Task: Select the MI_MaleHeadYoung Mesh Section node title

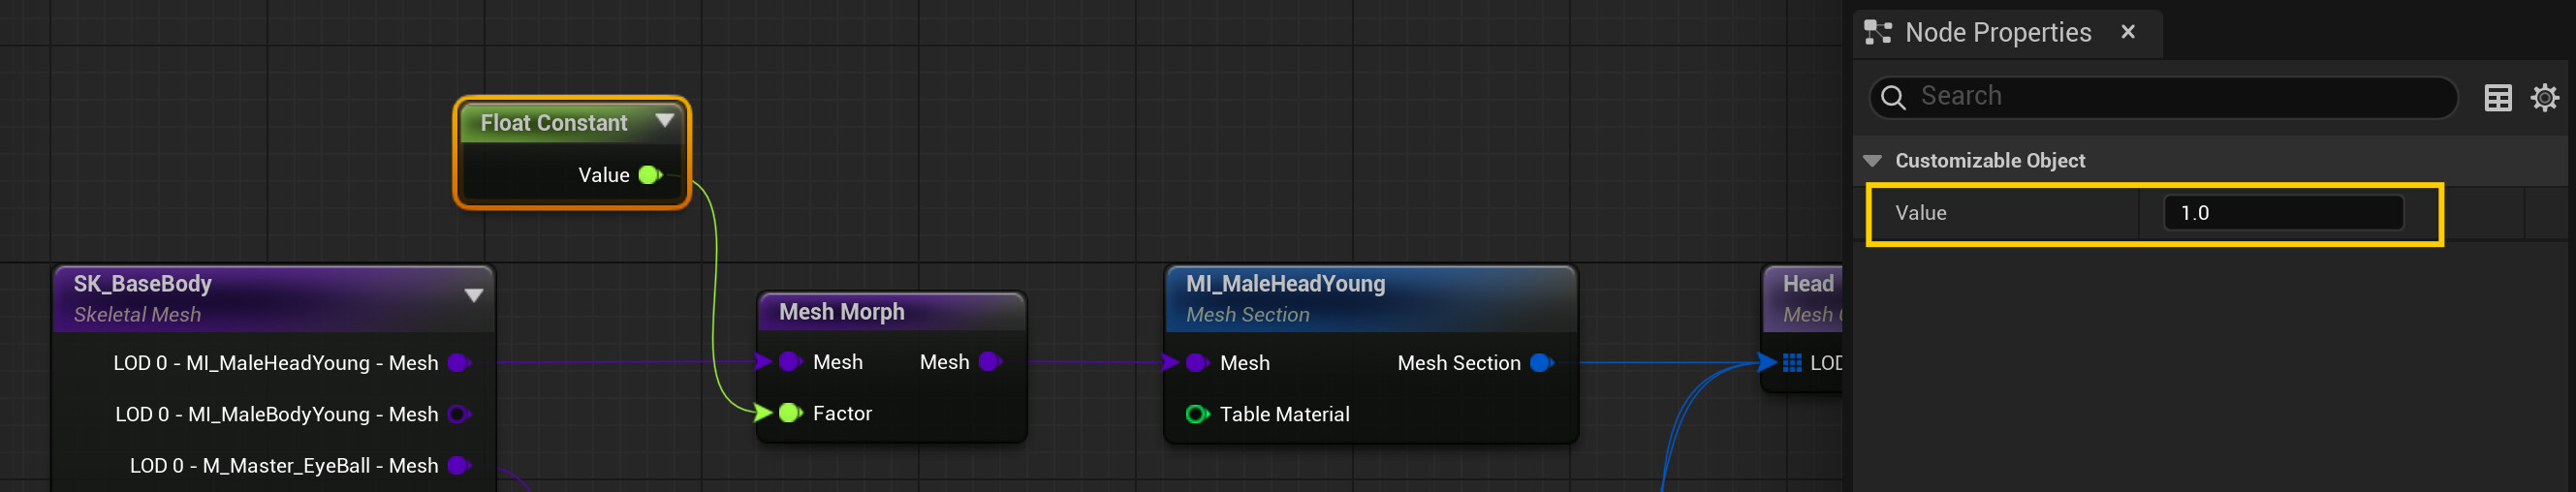Action: 1286,284
